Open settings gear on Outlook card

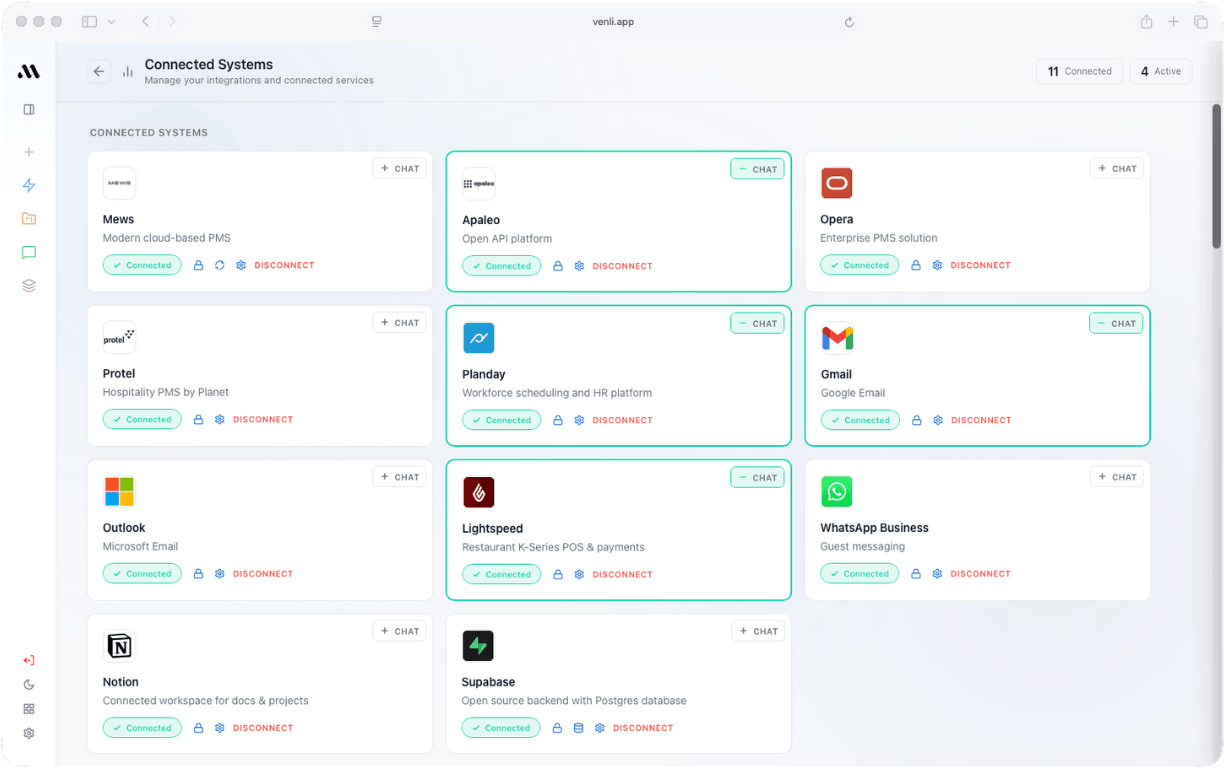tap(220, 574)
